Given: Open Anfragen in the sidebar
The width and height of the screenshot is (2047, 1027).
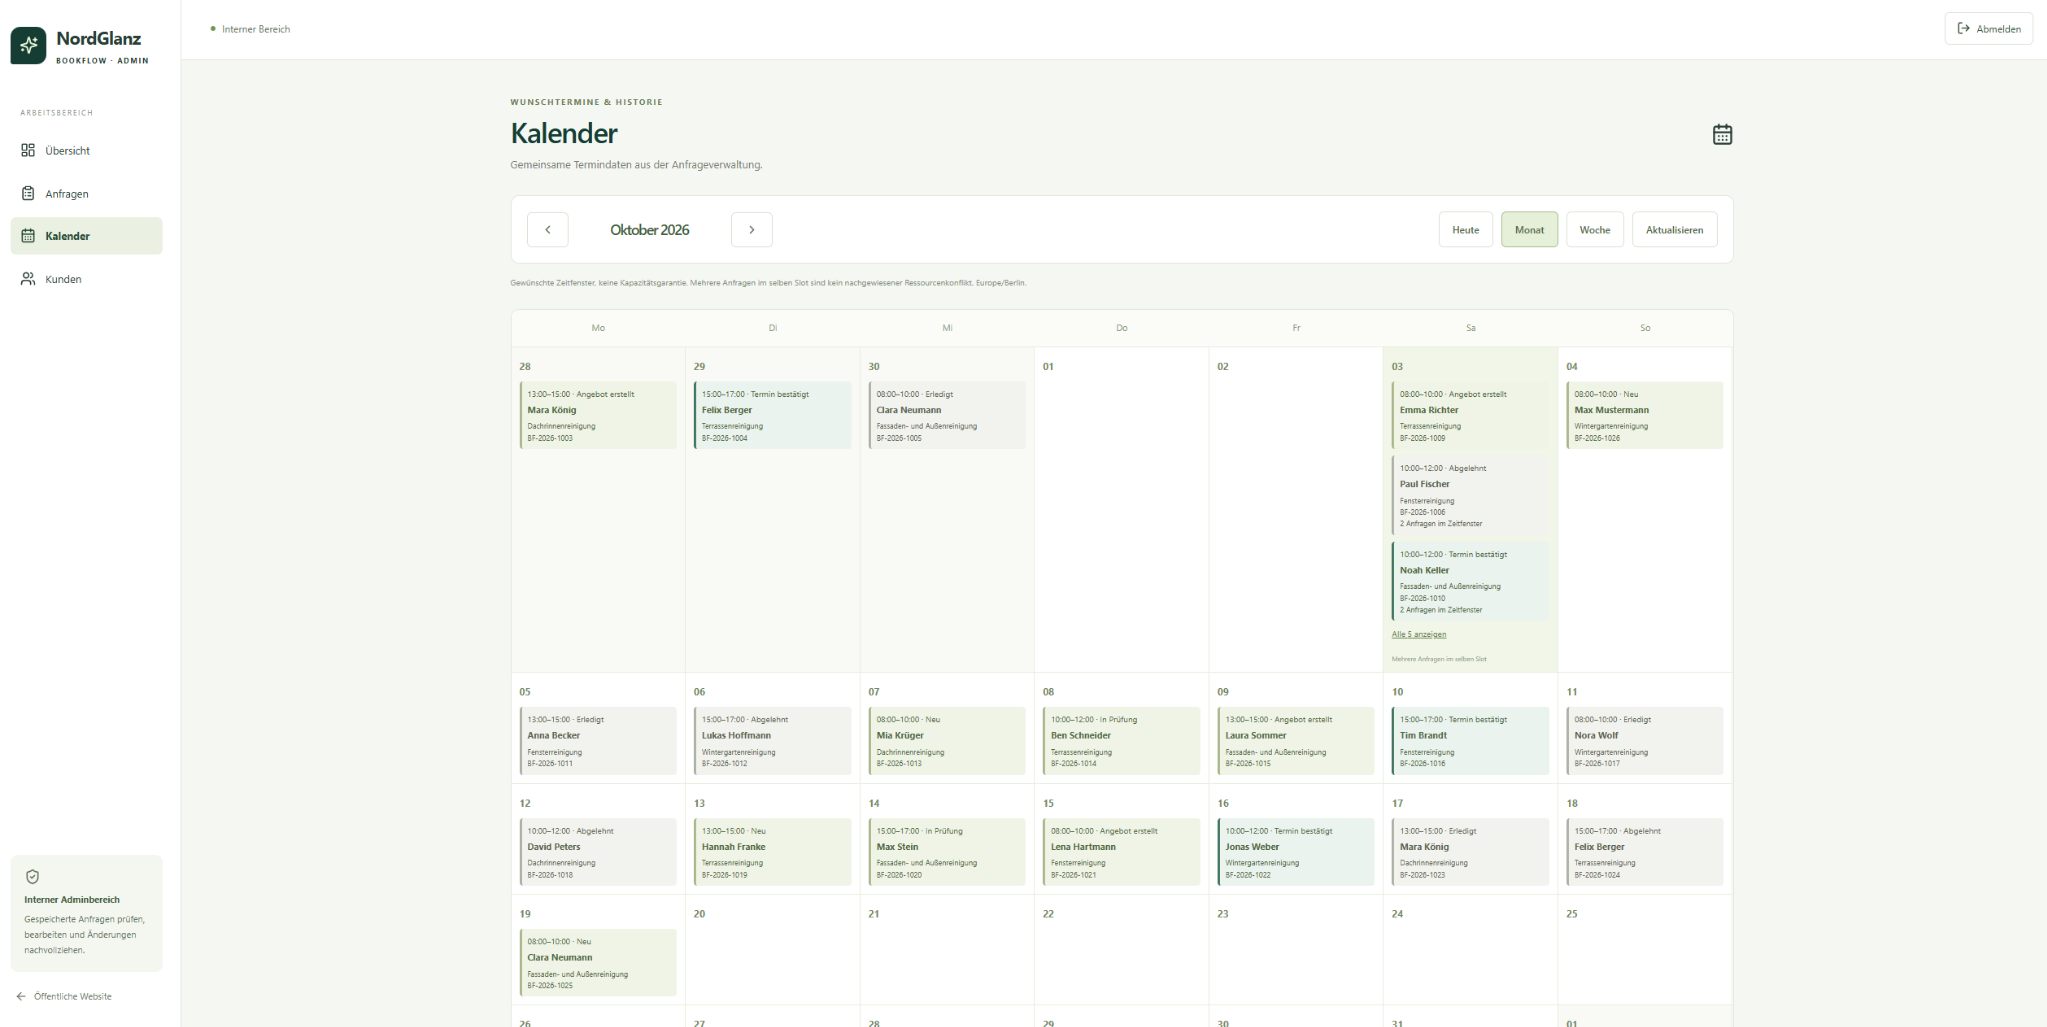Looking at the screenshot, I should coord(86,194).
